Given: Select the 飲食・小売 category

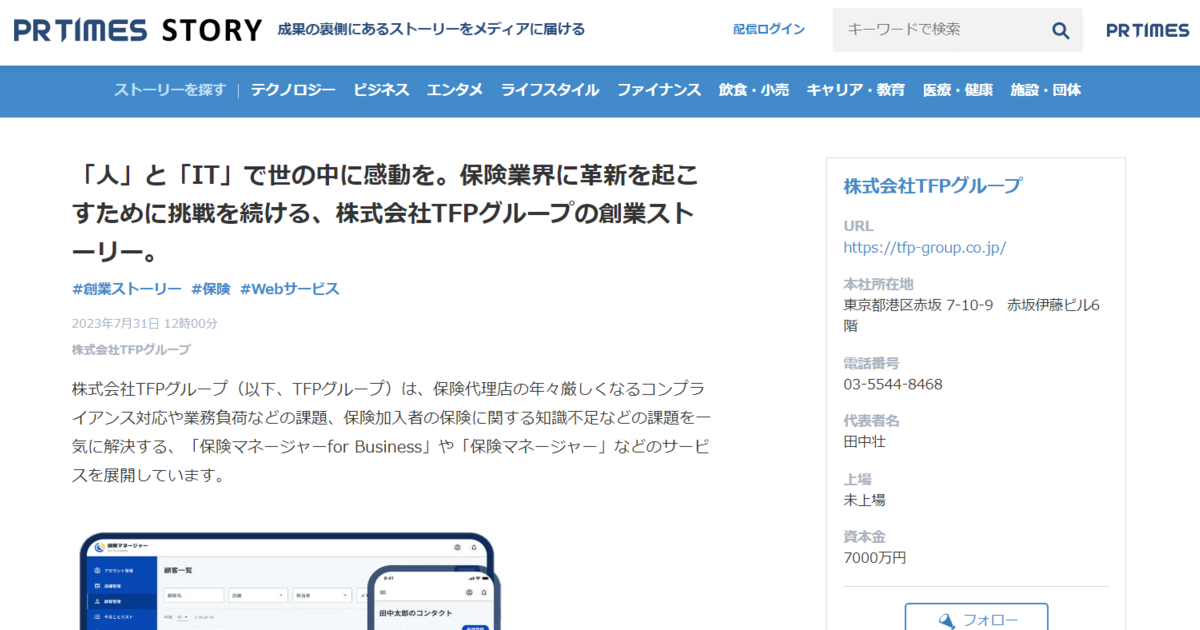Looking at the screenshot, I should pyautogui.click(x=754, y=90).
